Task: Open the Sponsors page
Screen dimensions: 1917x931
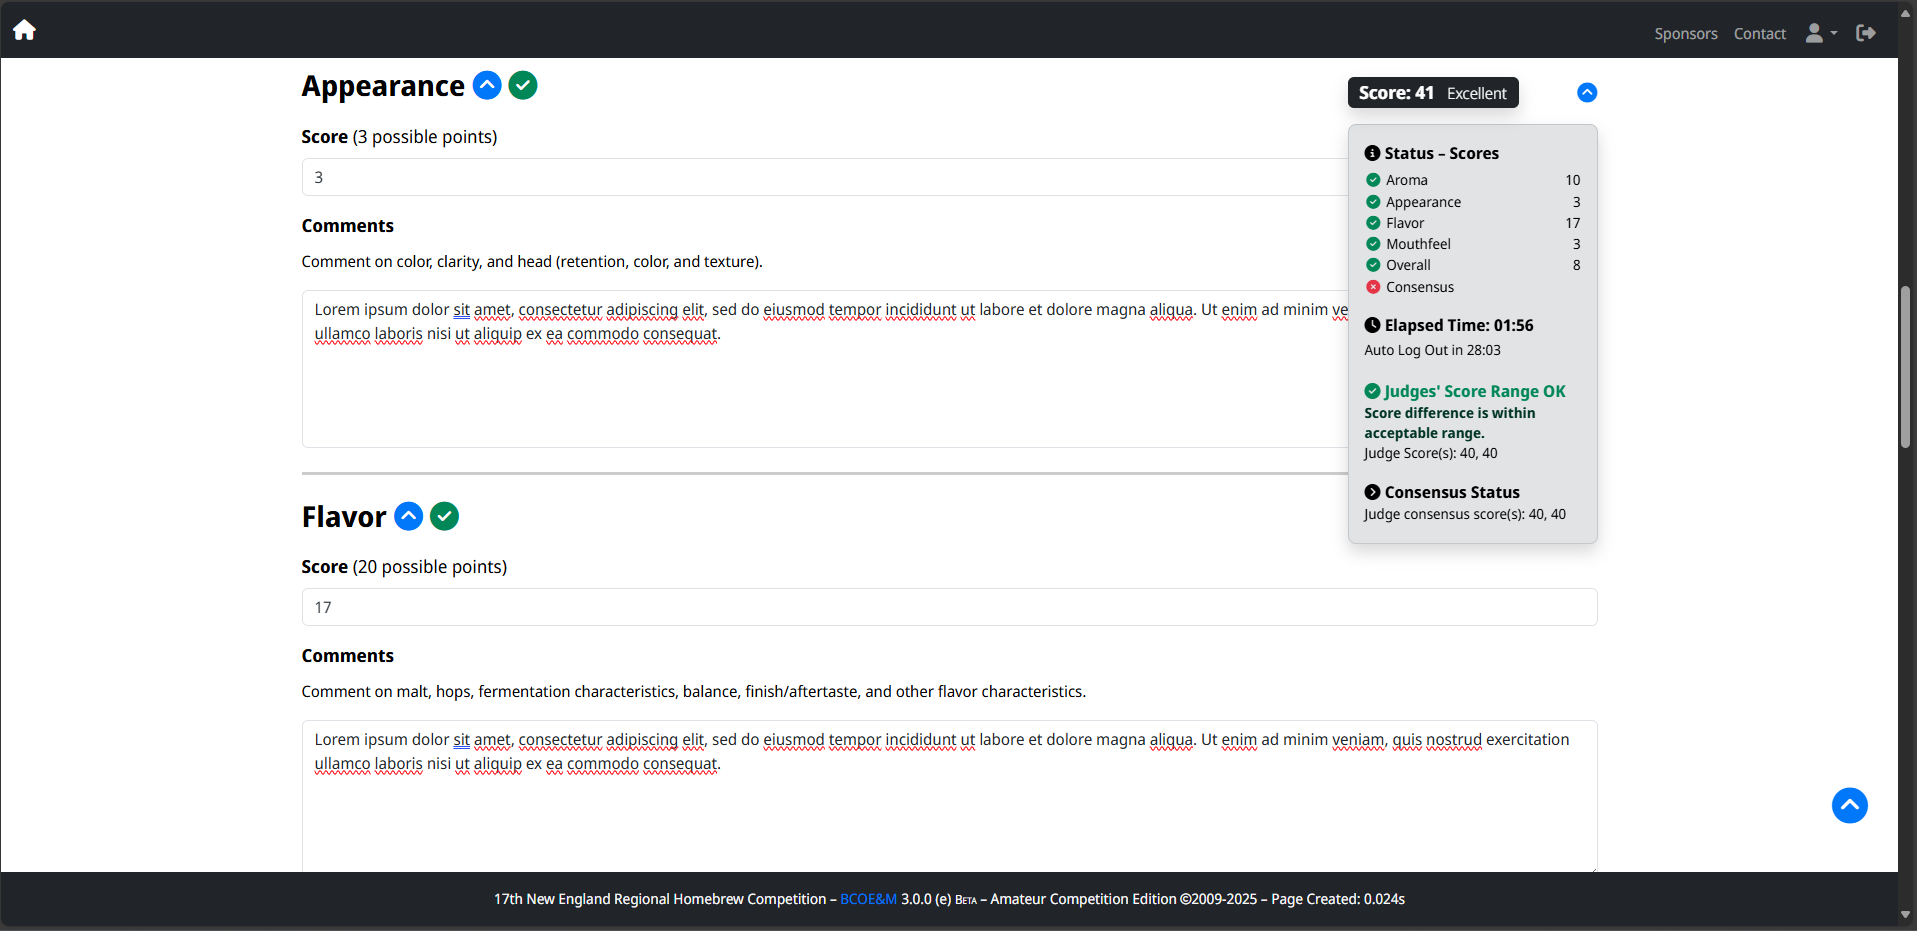Action: (1685, 34)
